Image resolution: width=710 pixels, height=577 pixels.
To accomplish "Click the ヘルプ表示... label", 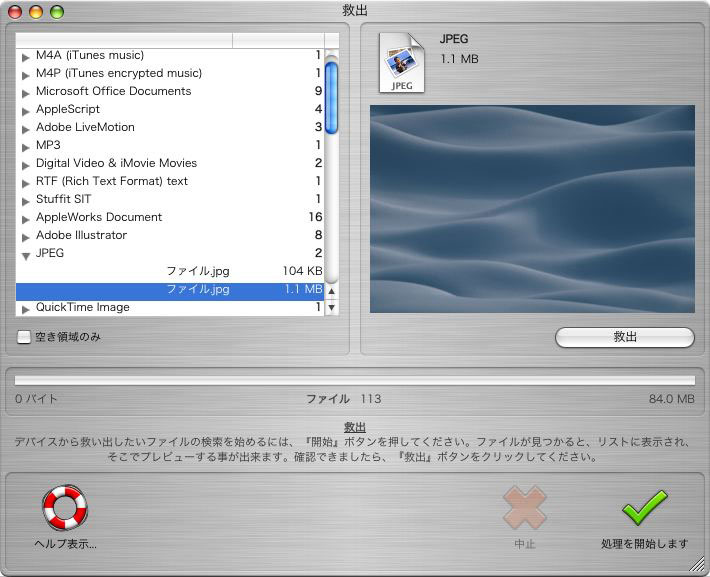I will pyautogui.click(x=66, y=543).
